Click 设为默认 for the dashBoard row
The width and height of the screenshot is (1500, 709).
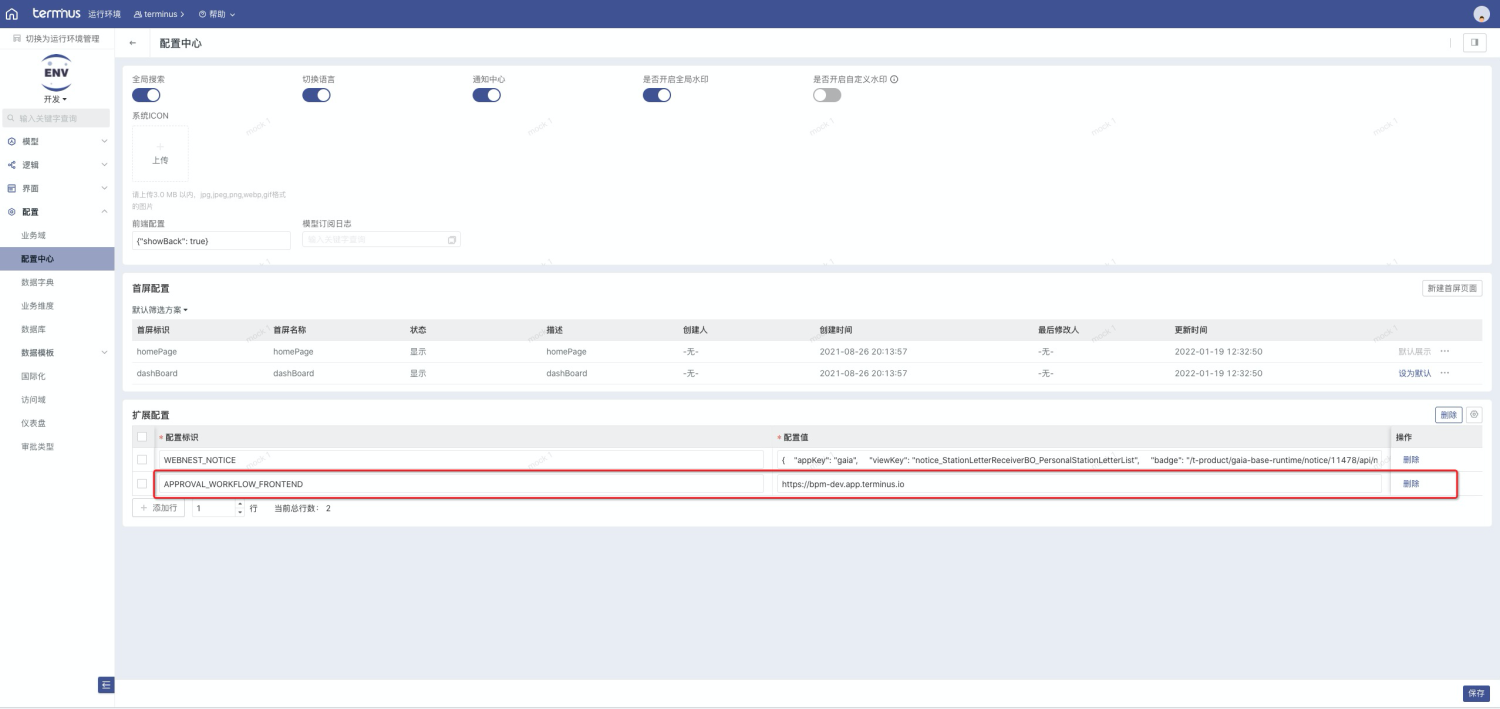pos(1414,373)
